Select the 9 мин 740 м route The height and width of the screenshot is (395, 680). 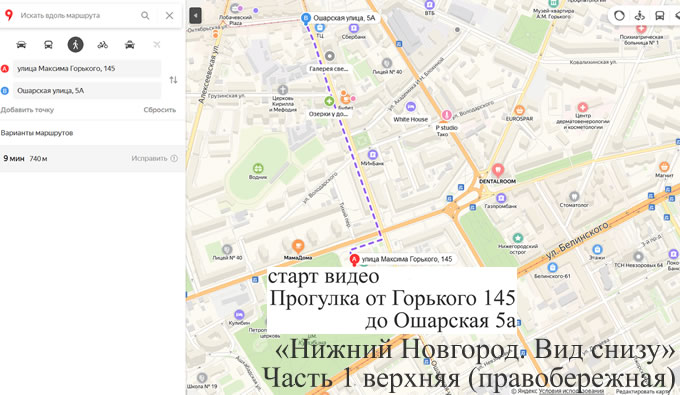click(92, 159)
